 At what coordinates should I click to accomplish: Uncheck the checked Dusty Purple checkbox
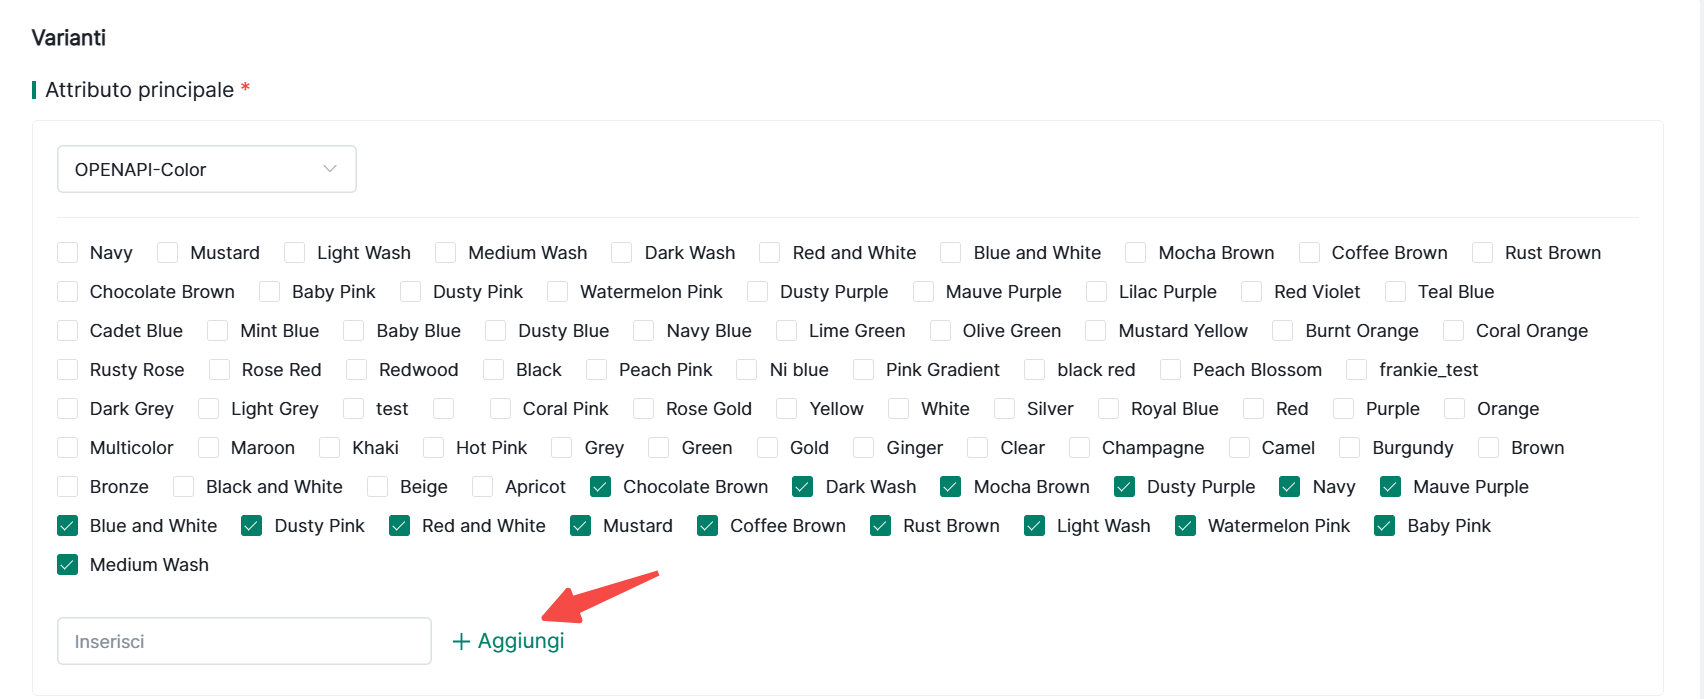[x=1125, y=487]
